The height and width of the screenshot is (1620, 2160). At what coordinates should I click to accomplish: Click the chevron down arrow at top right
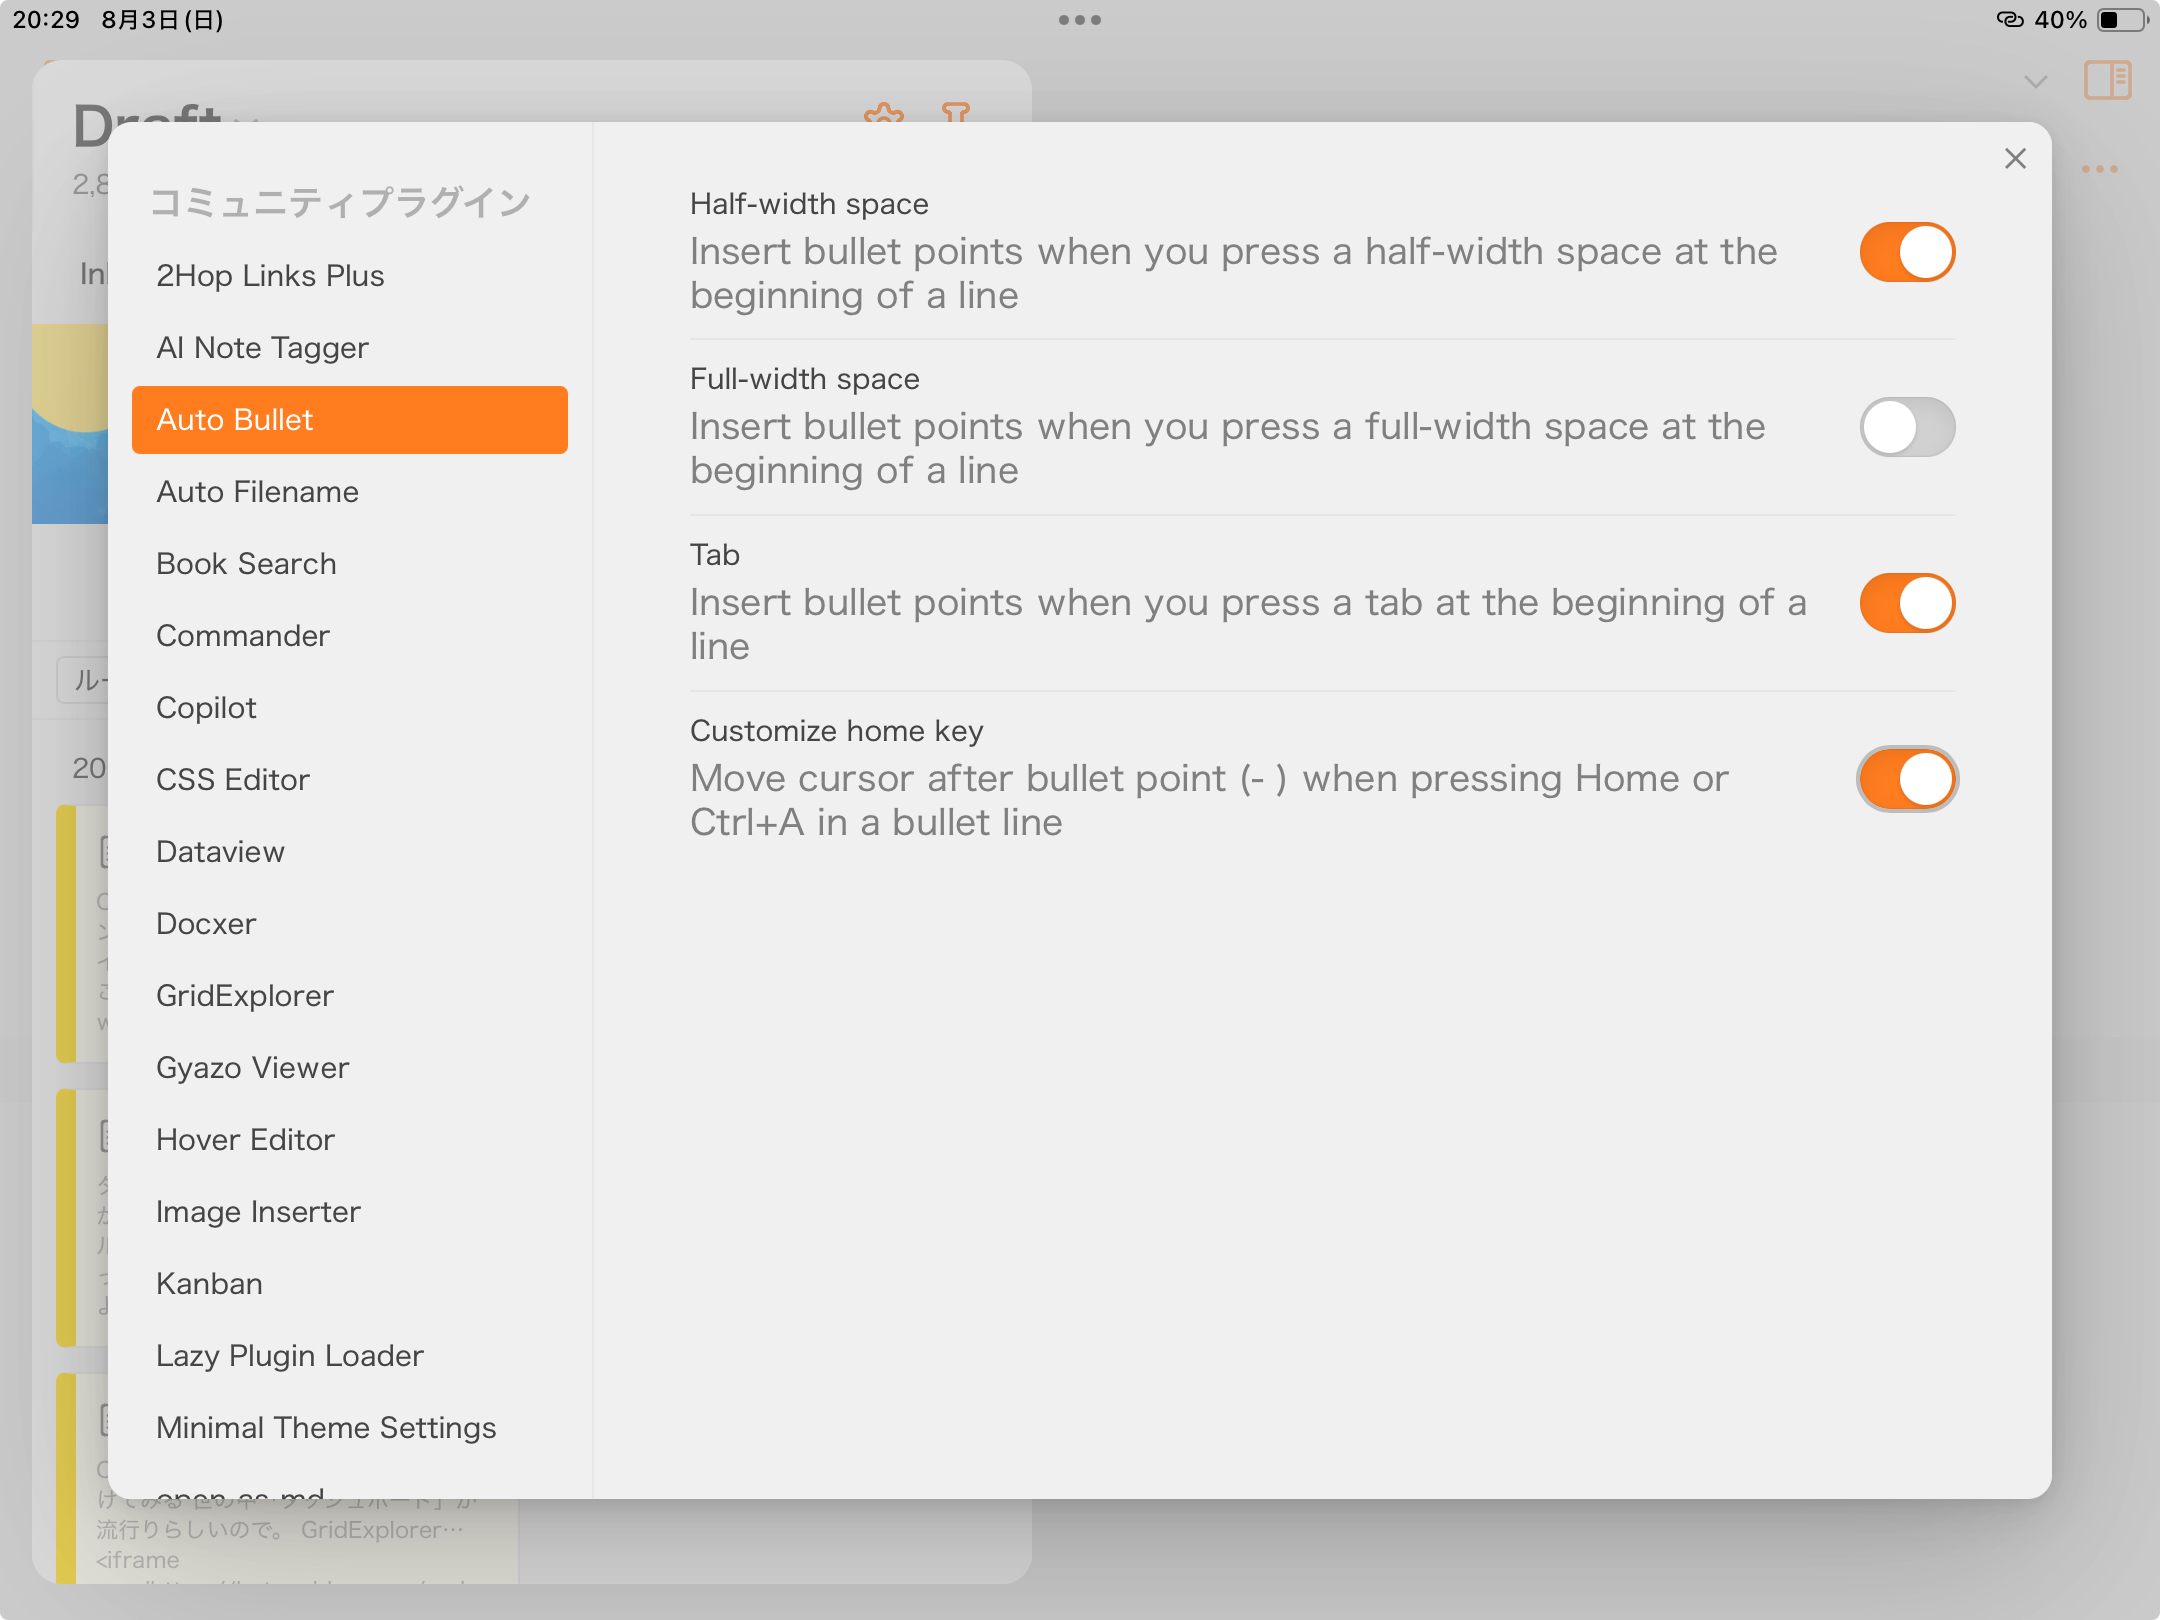[2035, 82]
